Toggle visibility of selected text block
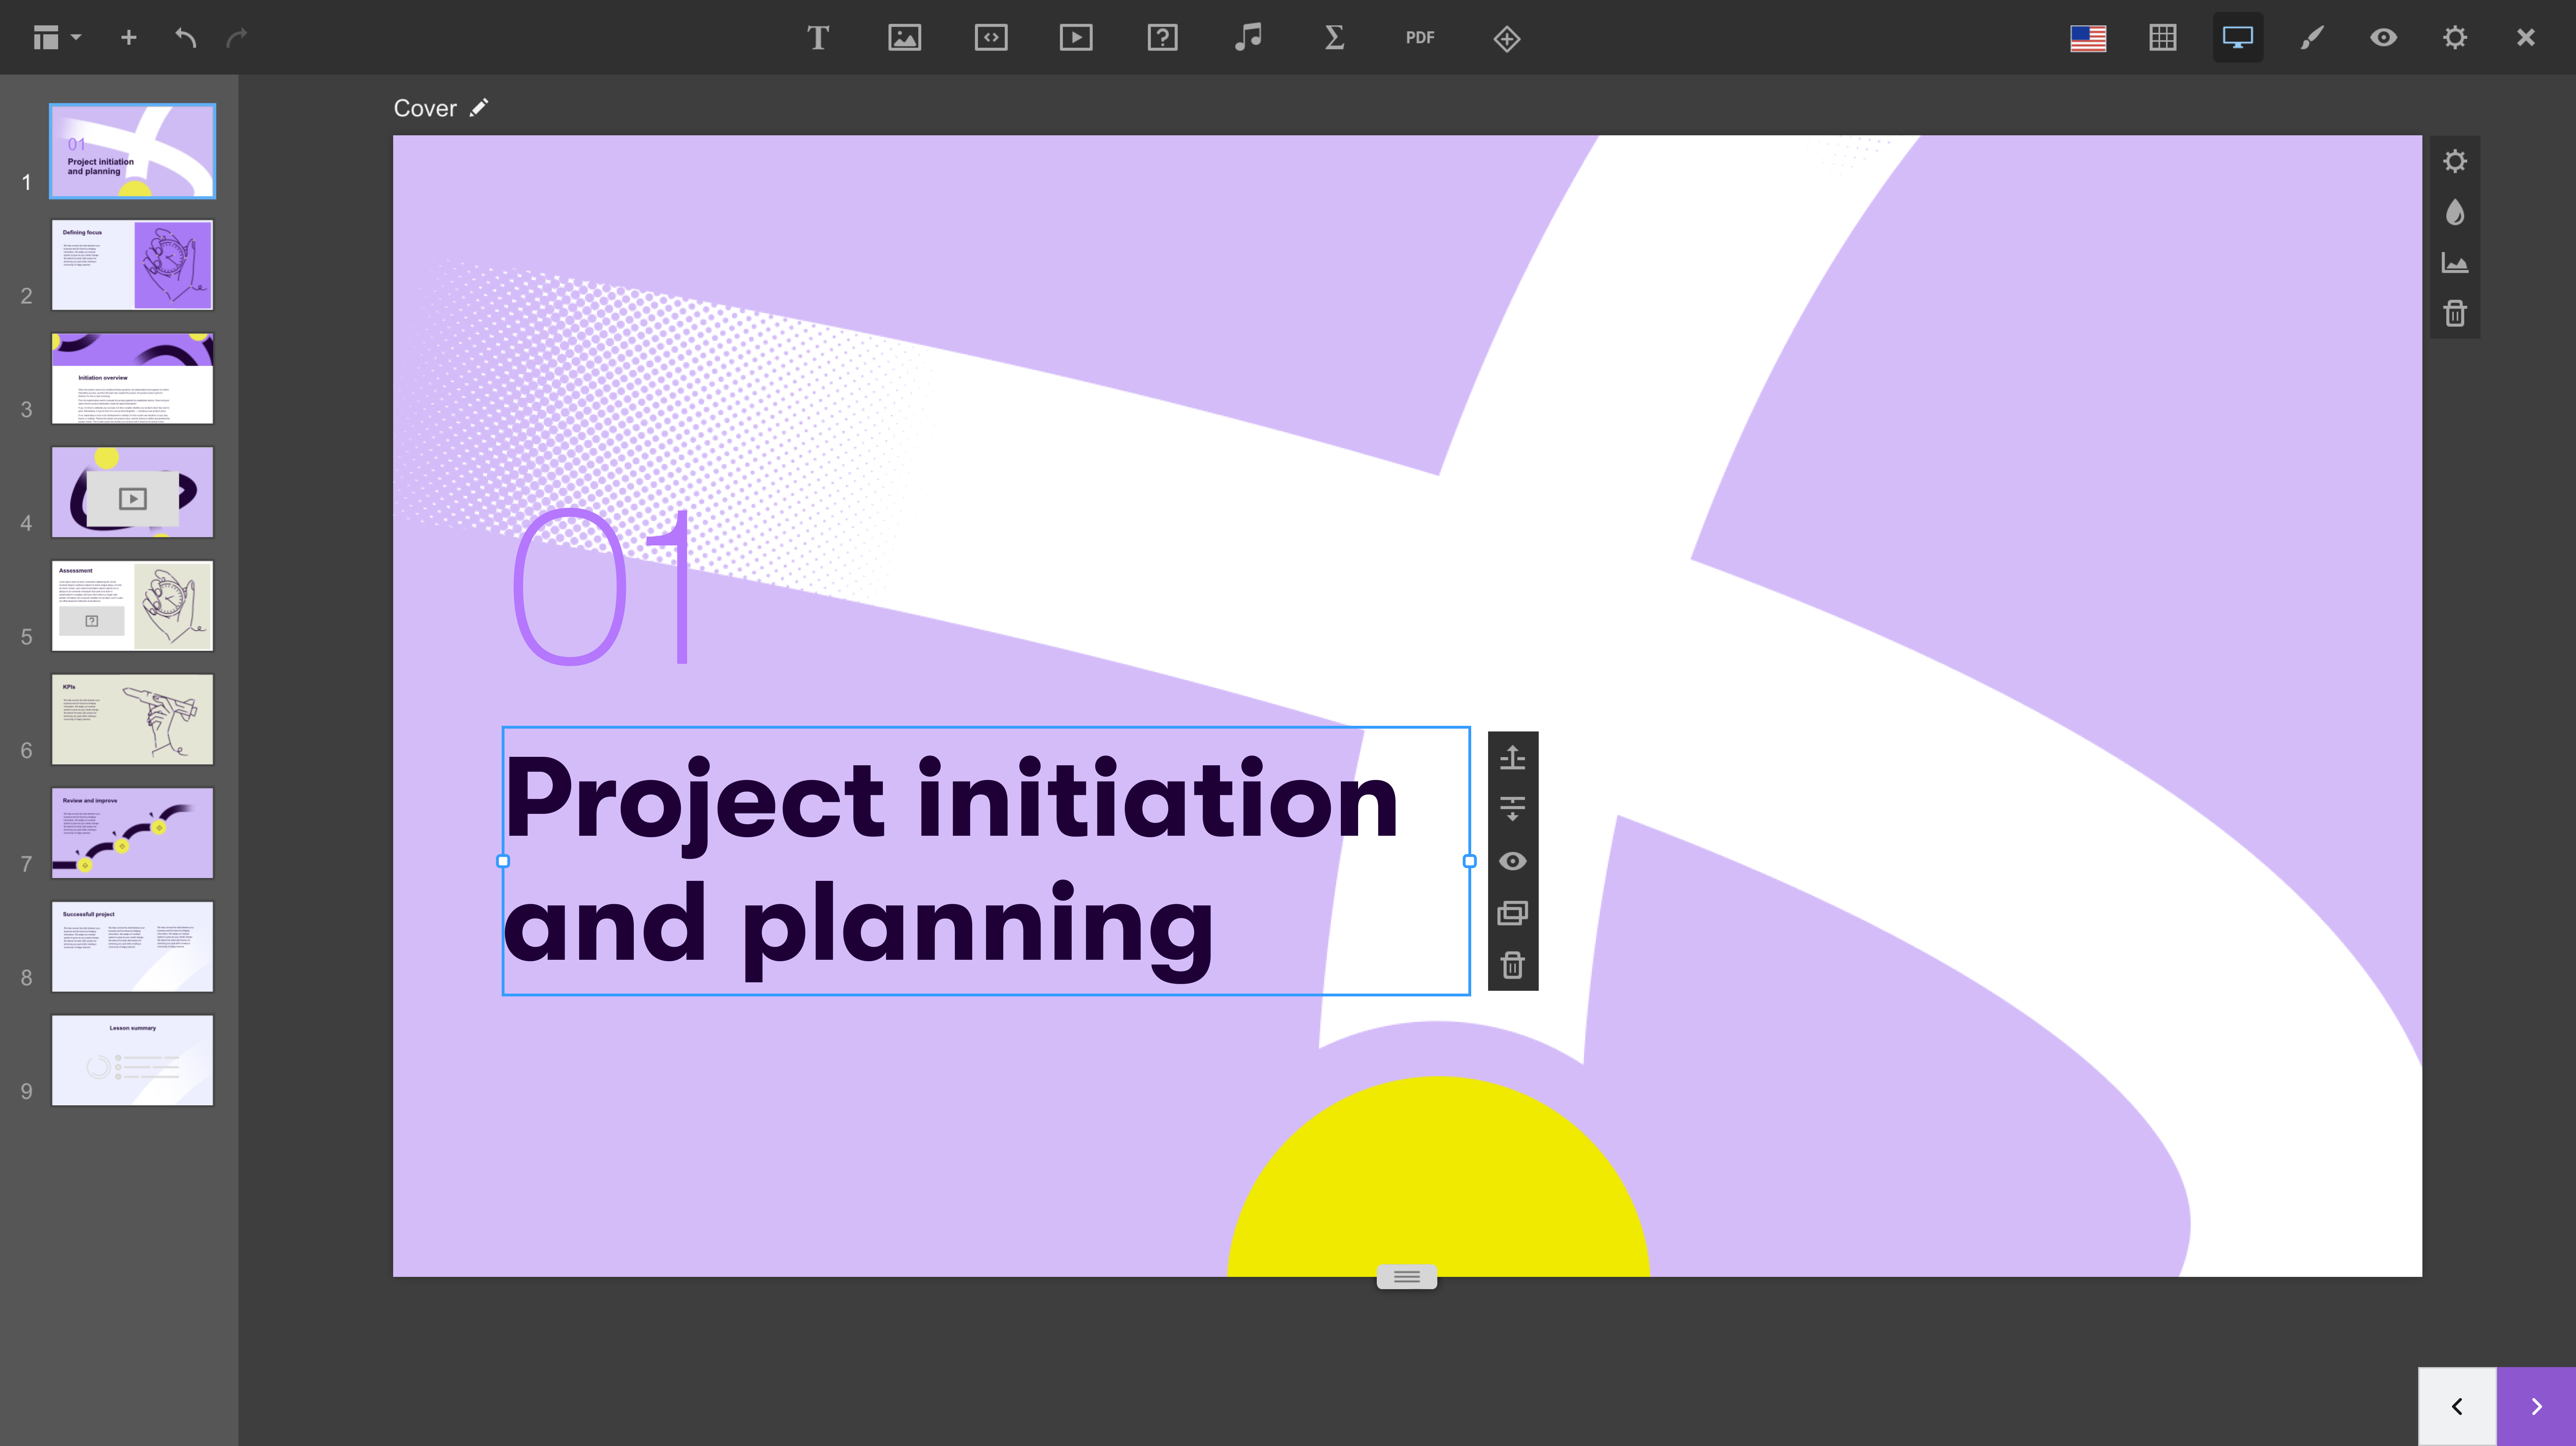The height and width of the screenshot is (1446, 2576). (x=1513, y=861)
